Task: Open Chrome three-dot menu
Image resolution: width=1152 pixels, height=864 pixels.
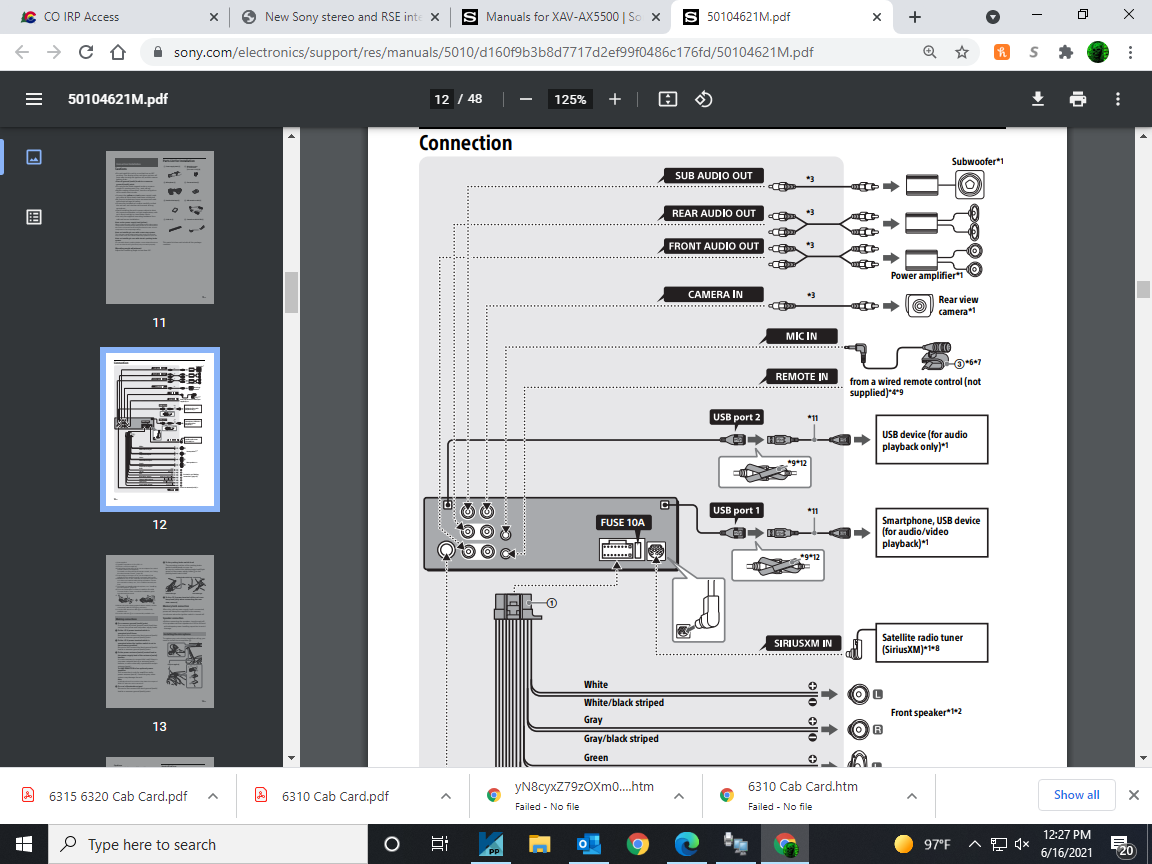Action: (1130, 52)
